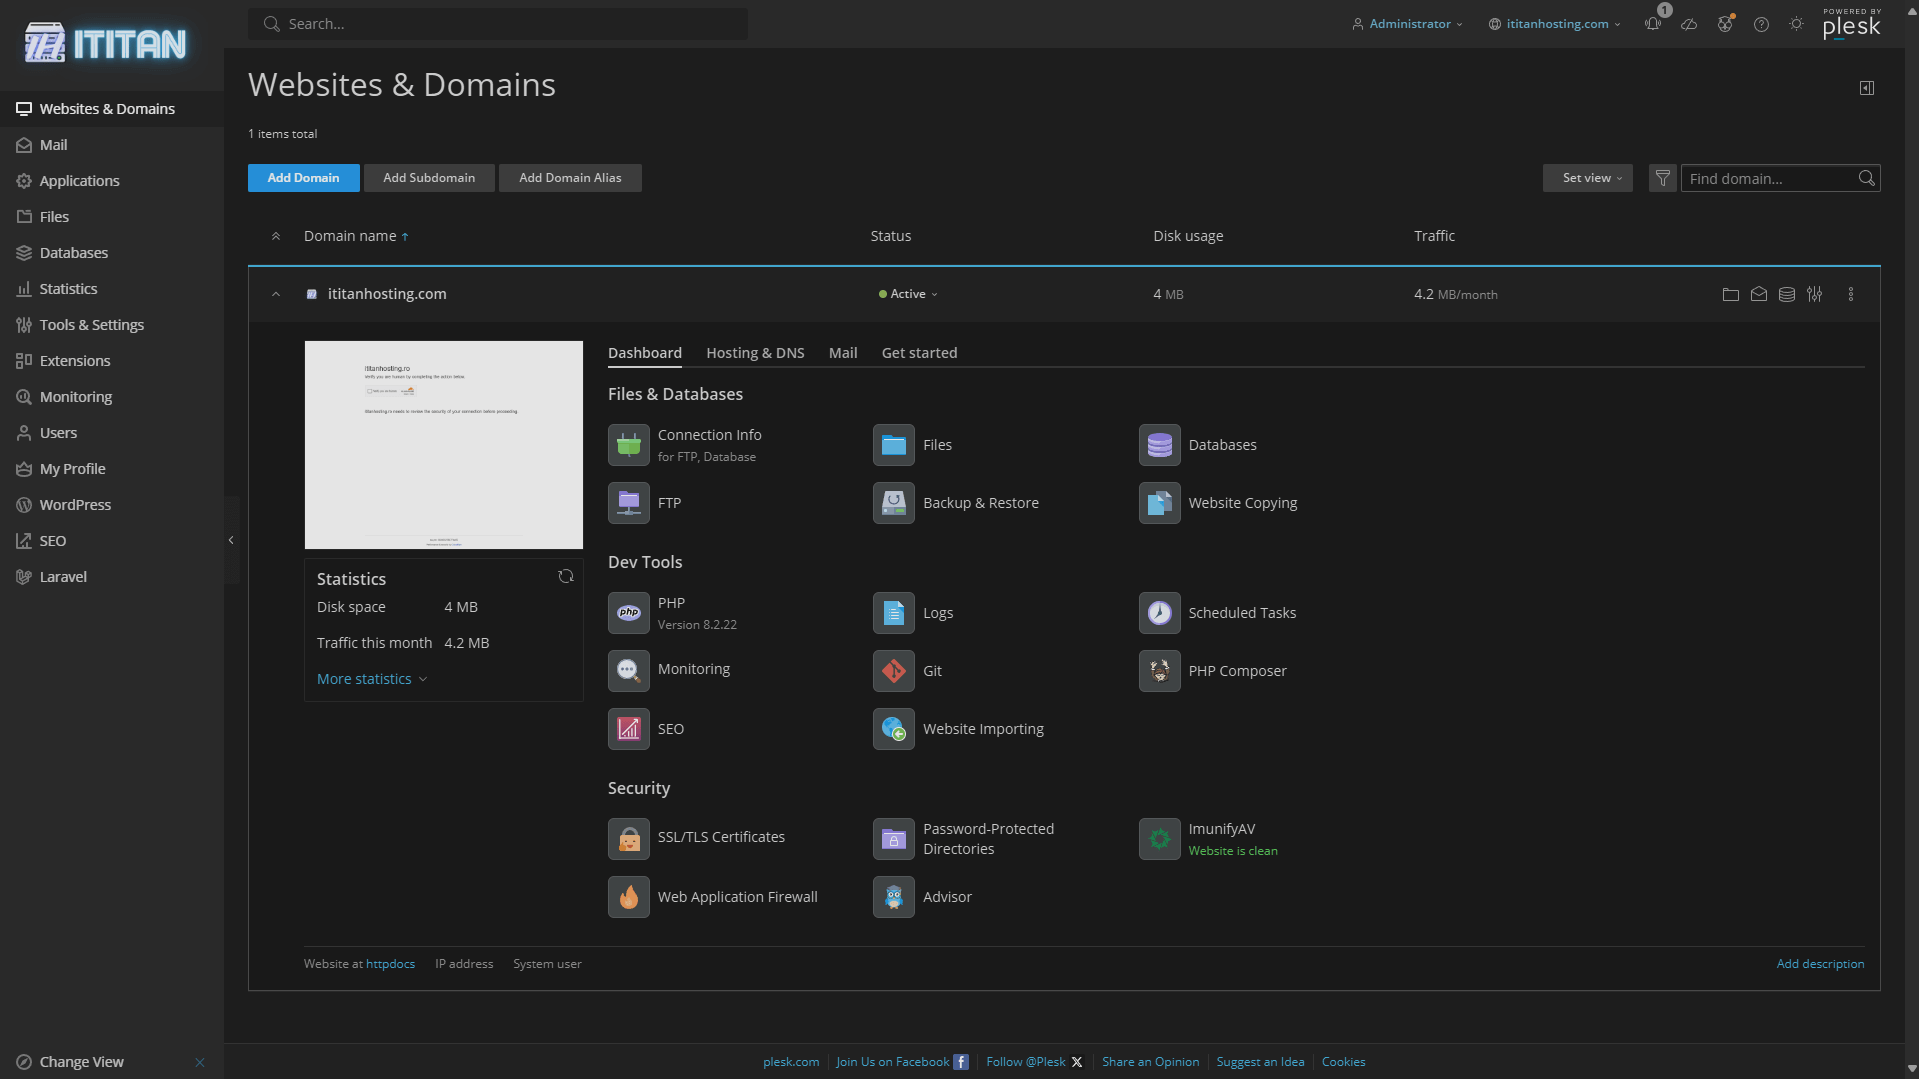Screen dimensions: 1919x1079
Task: Open the Active status dropdown
Action: tap(908, 294)
